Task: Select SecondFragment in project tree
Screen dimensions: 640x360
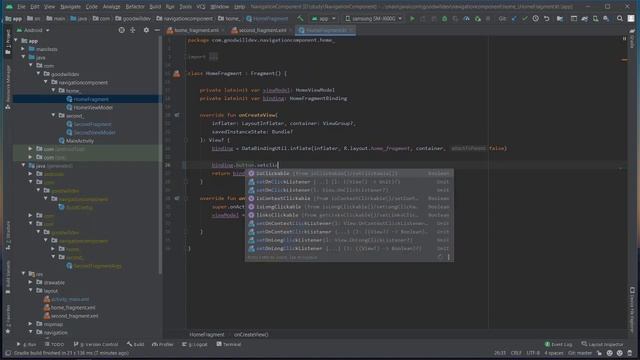Action: (92, 124)
